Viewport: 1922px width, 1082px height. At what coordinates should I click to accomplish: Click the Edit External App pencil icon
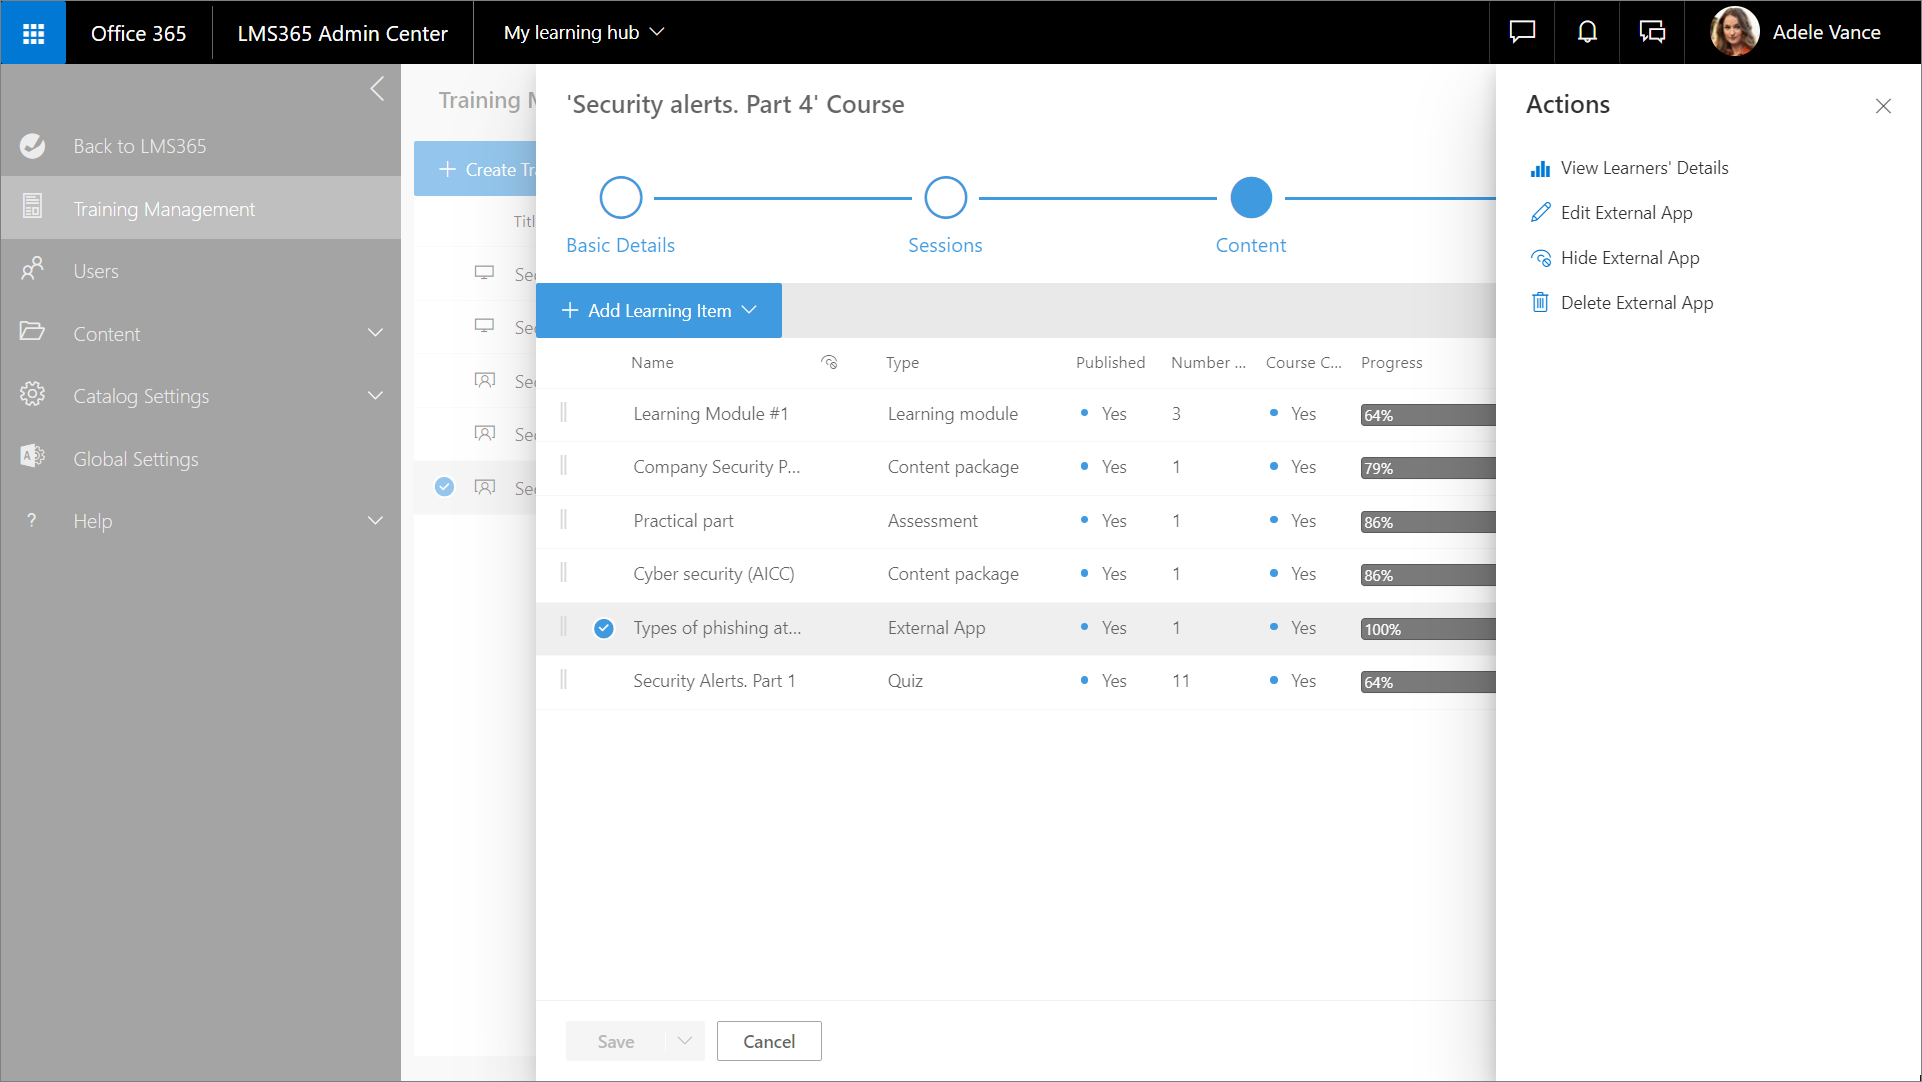click(x=1540, y=213)
